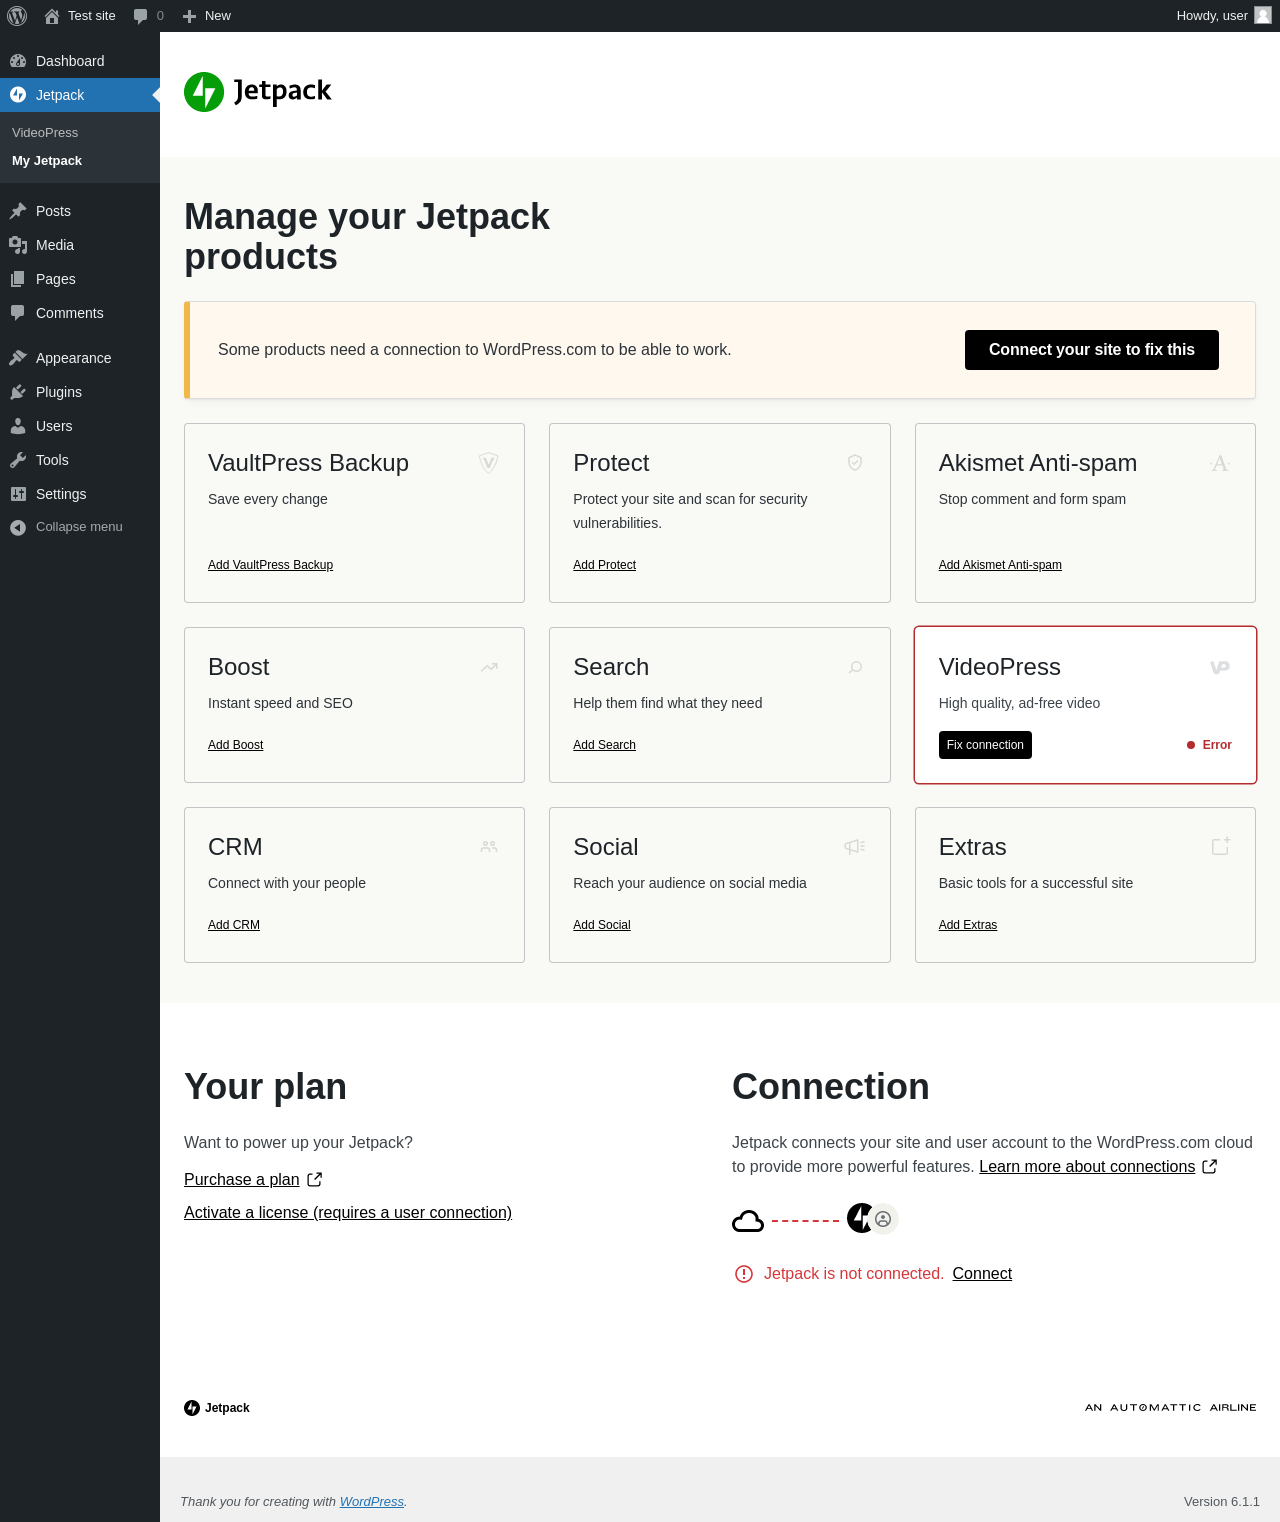Click the Social card megaphone icon
1280x1522 pixels.
[854, 847]
